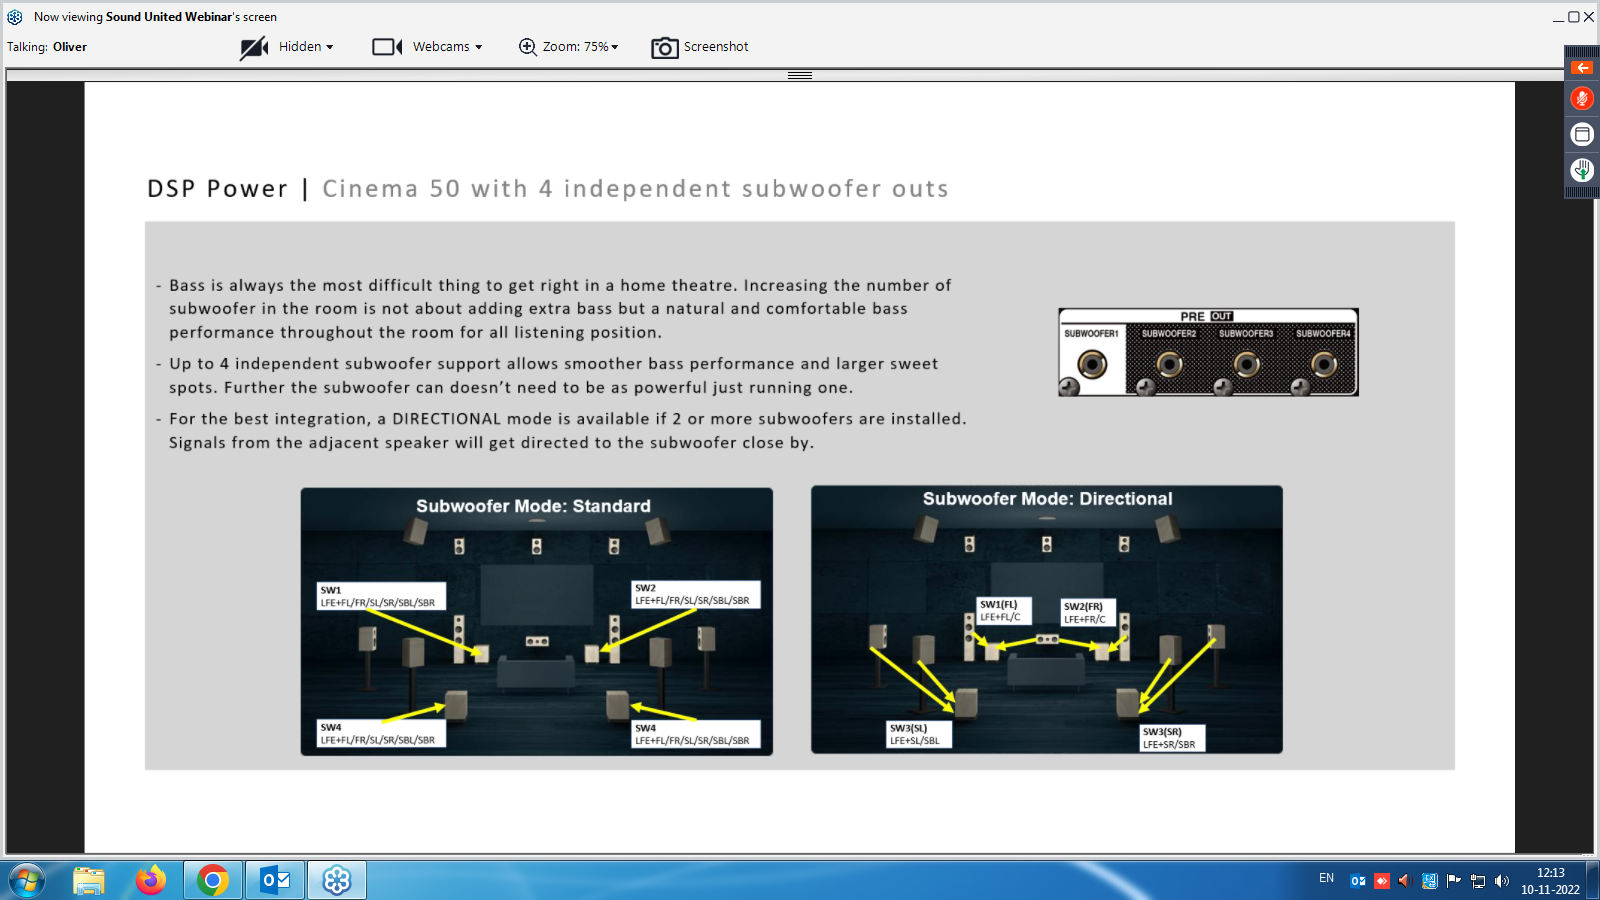Open the network connection tray icon
Screen dimensions: 1600x900
tap(1478, 881)
